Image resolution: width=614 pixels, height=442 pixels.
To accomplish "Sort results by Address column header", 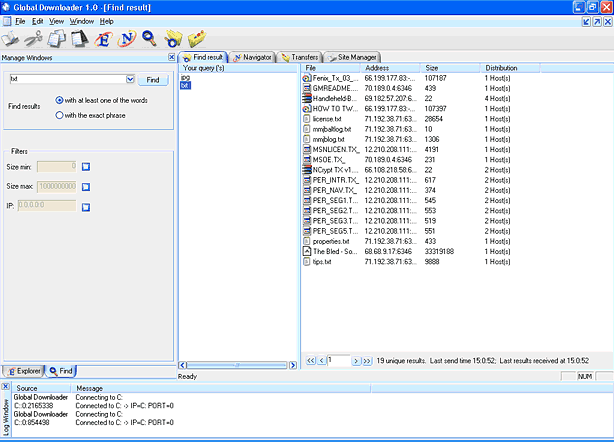I will [x=390, y=68].
